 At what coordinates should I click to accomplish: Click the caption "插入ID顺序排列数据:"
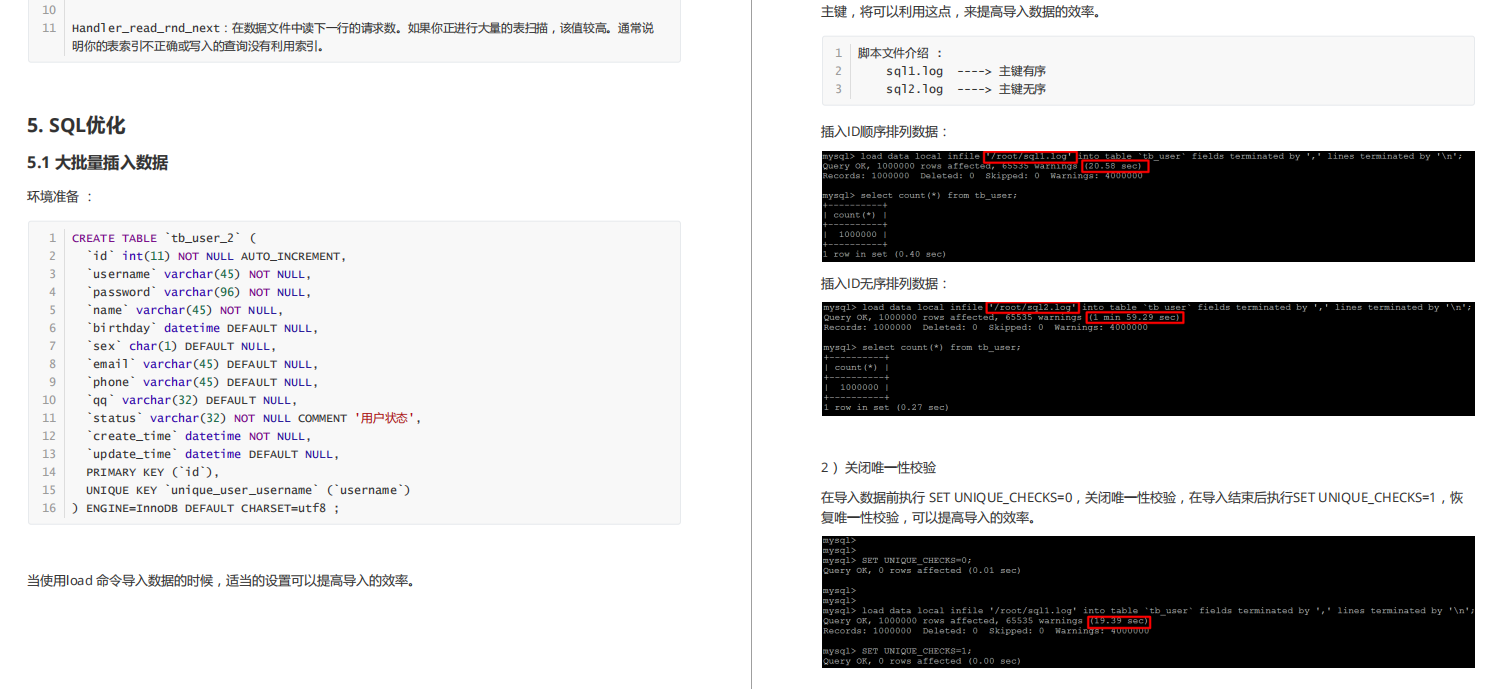click(x=885, y=132)
